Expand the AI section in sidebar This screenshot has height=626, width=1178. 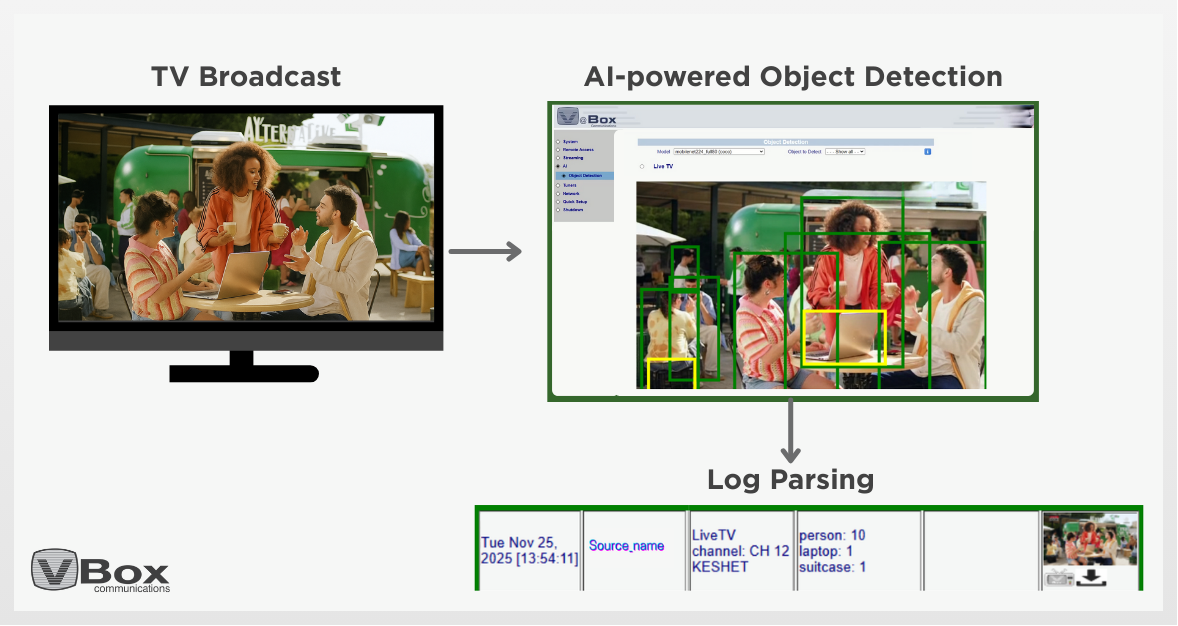(565, 166)
